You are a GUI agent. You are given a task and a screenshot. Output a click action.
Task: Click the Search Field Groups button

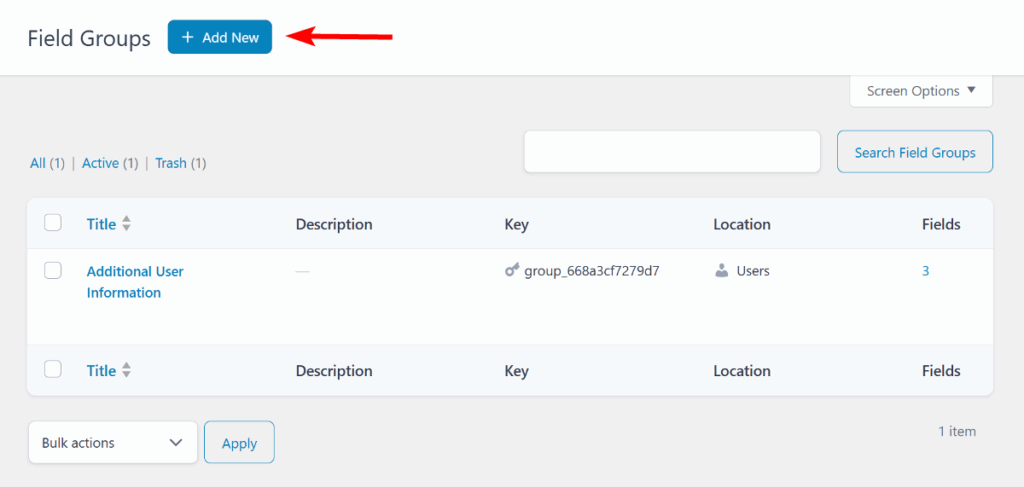tap(914, 152)
